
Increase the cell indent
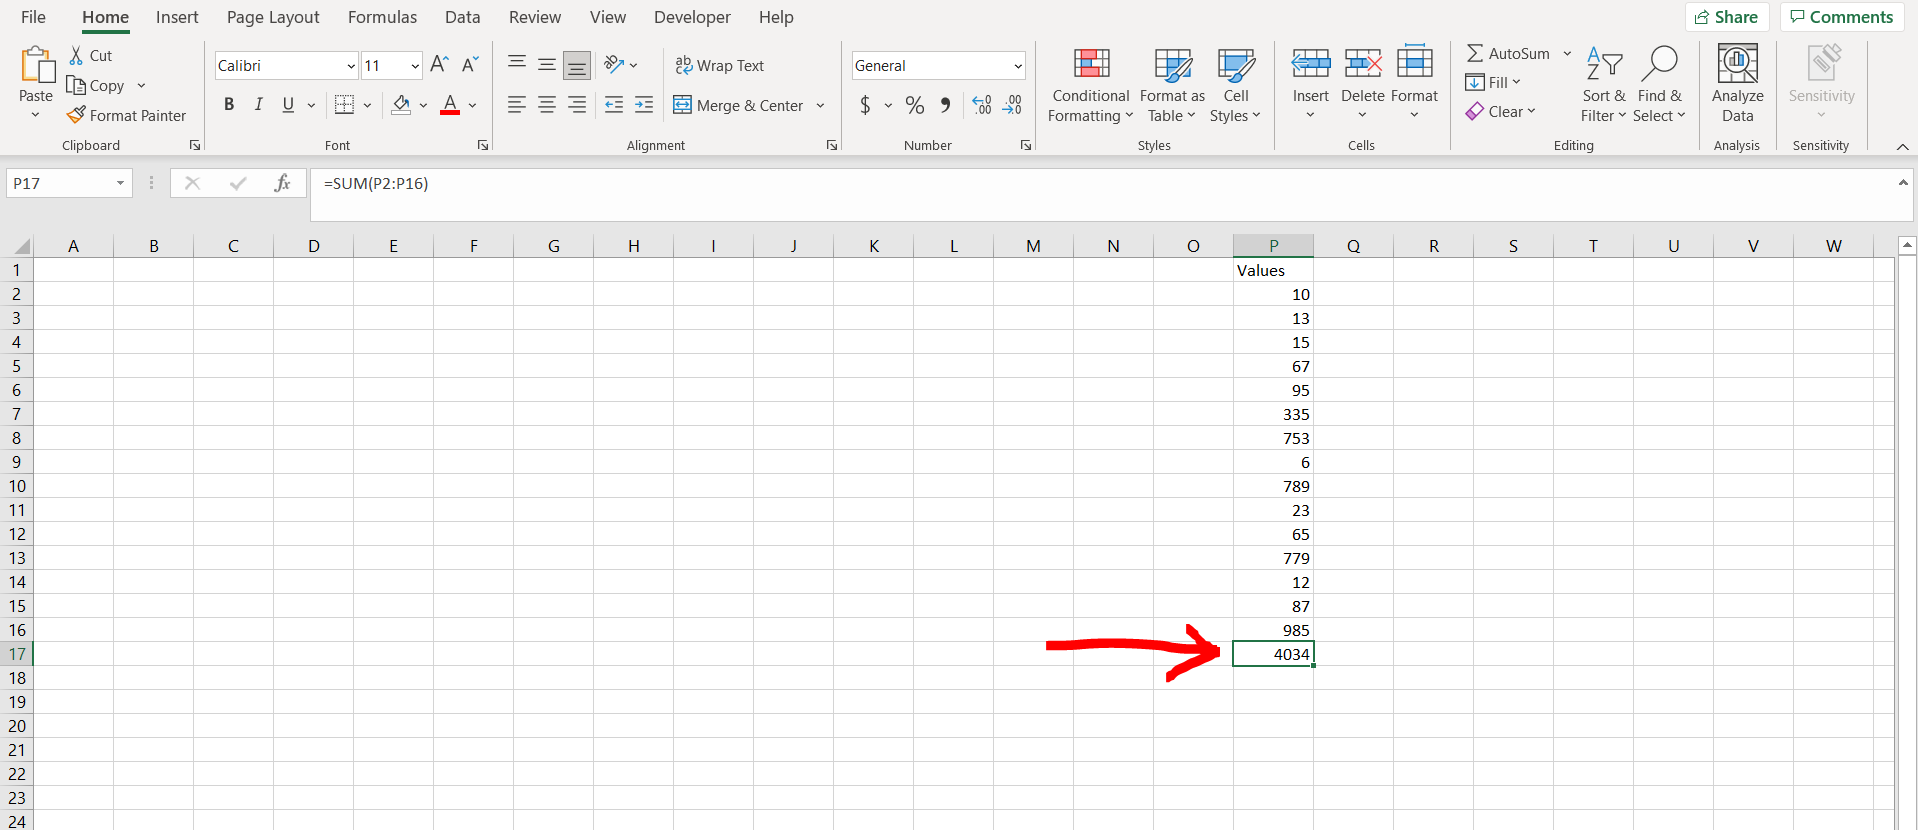(x=644, y=105)
